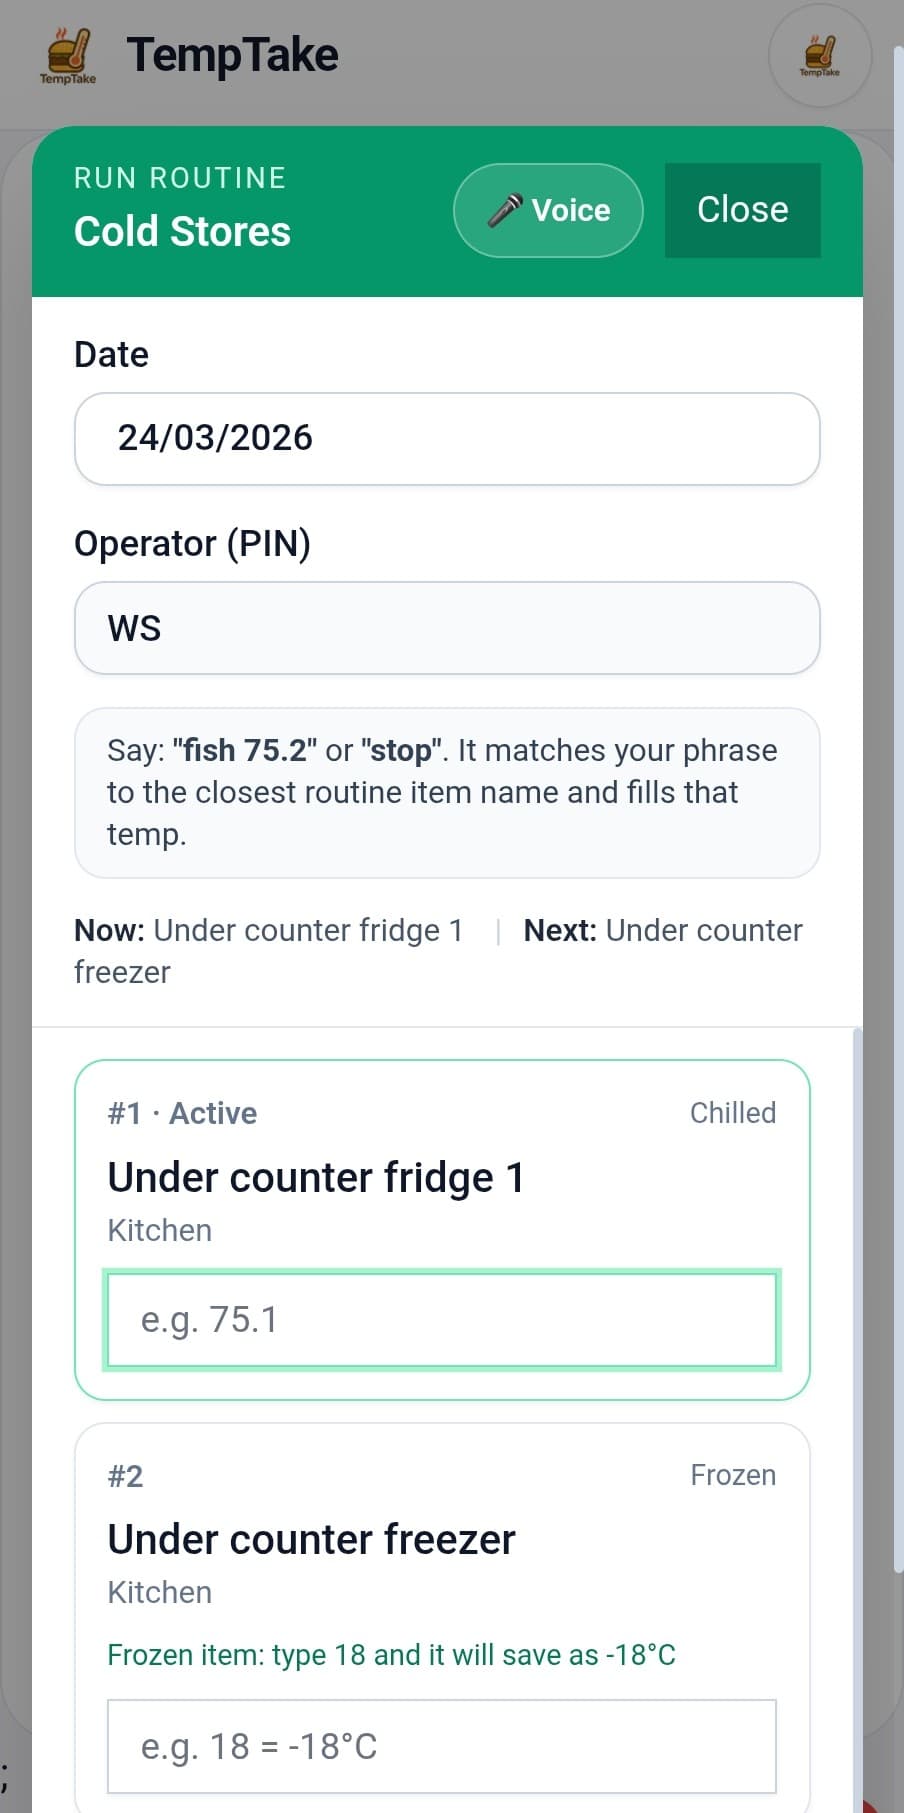Screen dimensions: 904x1813
Task: Select the Operator PIN field containing WS
Action: [447, 628]
